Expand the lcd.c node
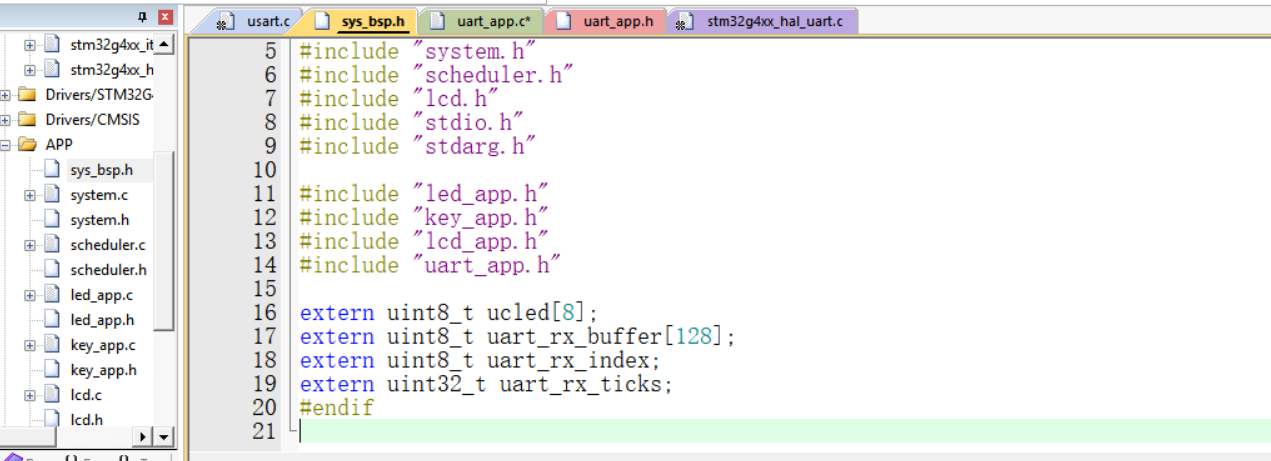1271x461 pixels. click(30, 395)
